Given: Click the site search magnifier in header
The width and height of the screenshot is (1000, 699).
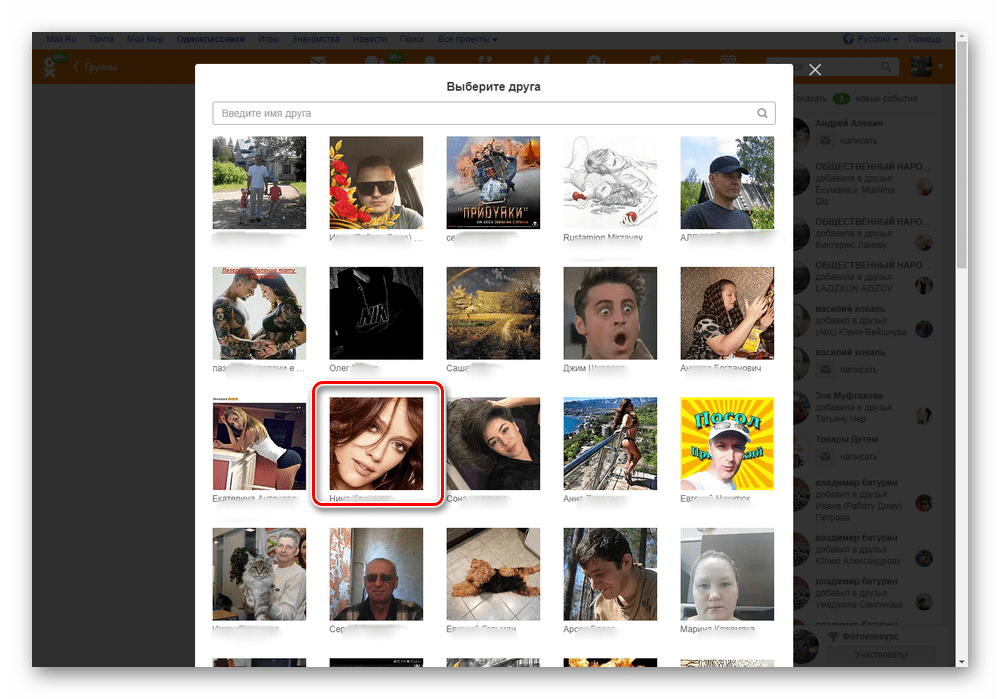Looking at the screenshot, I should (x=886, y=66).
